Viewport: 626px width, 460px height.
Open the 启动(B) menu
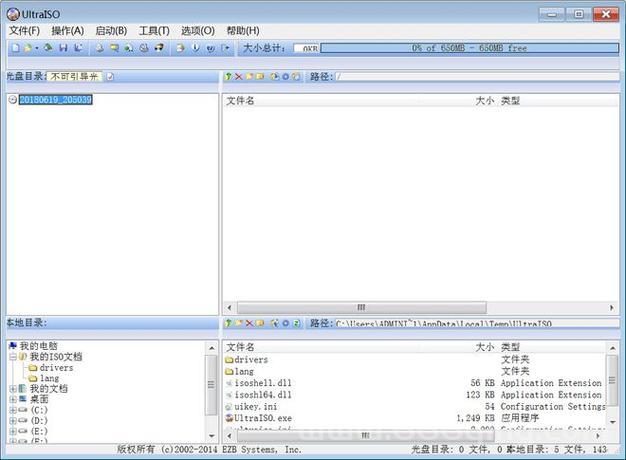(x=111, y=31)
